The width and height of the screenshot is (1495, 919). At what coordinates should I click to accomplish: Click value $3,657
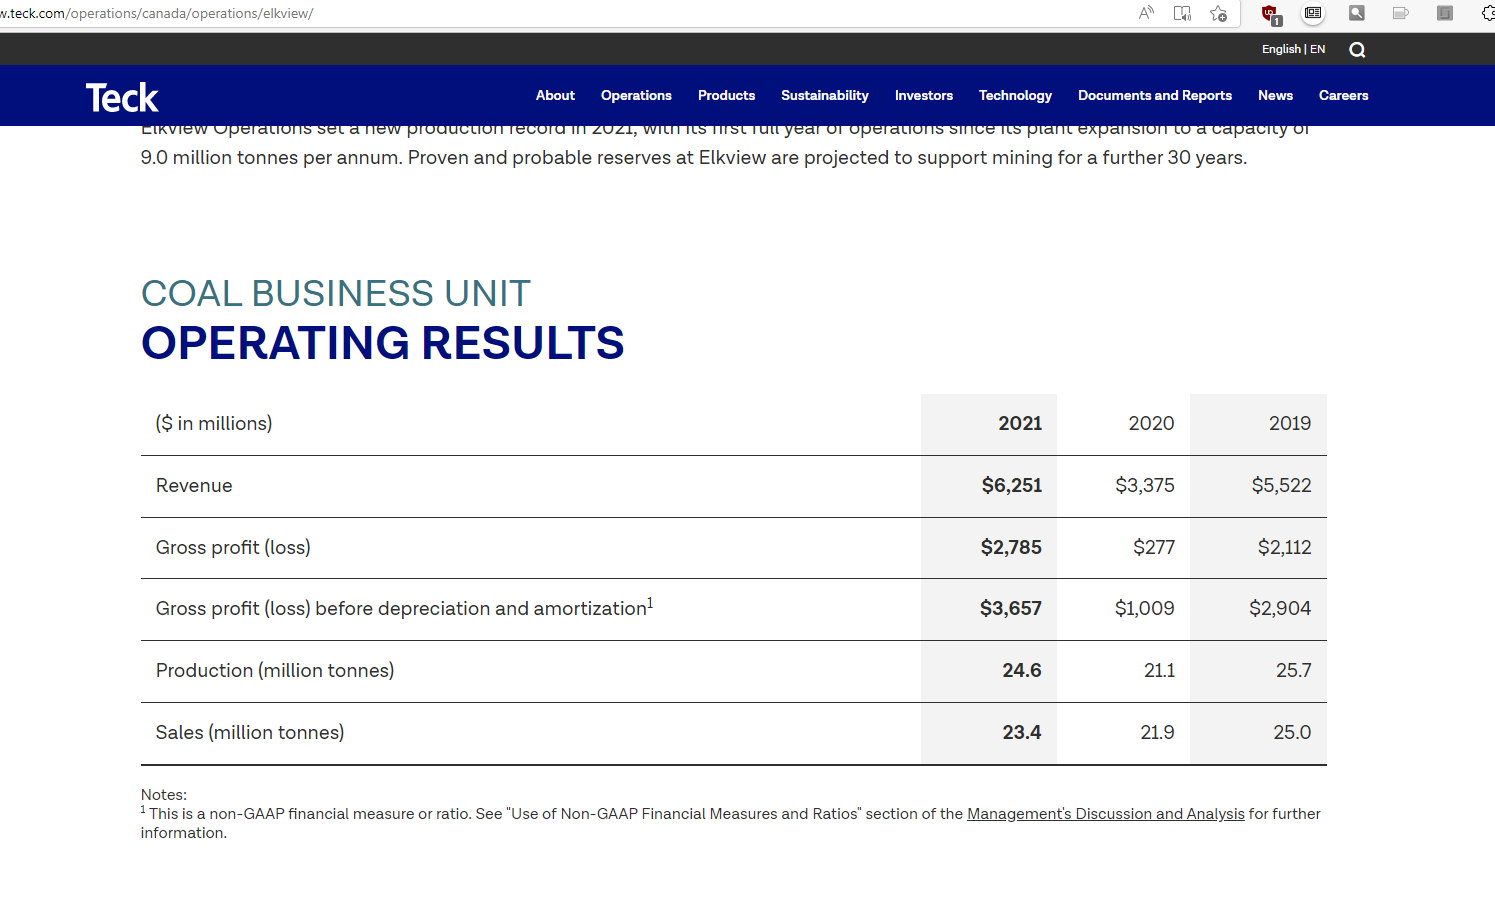point(1011,608)
